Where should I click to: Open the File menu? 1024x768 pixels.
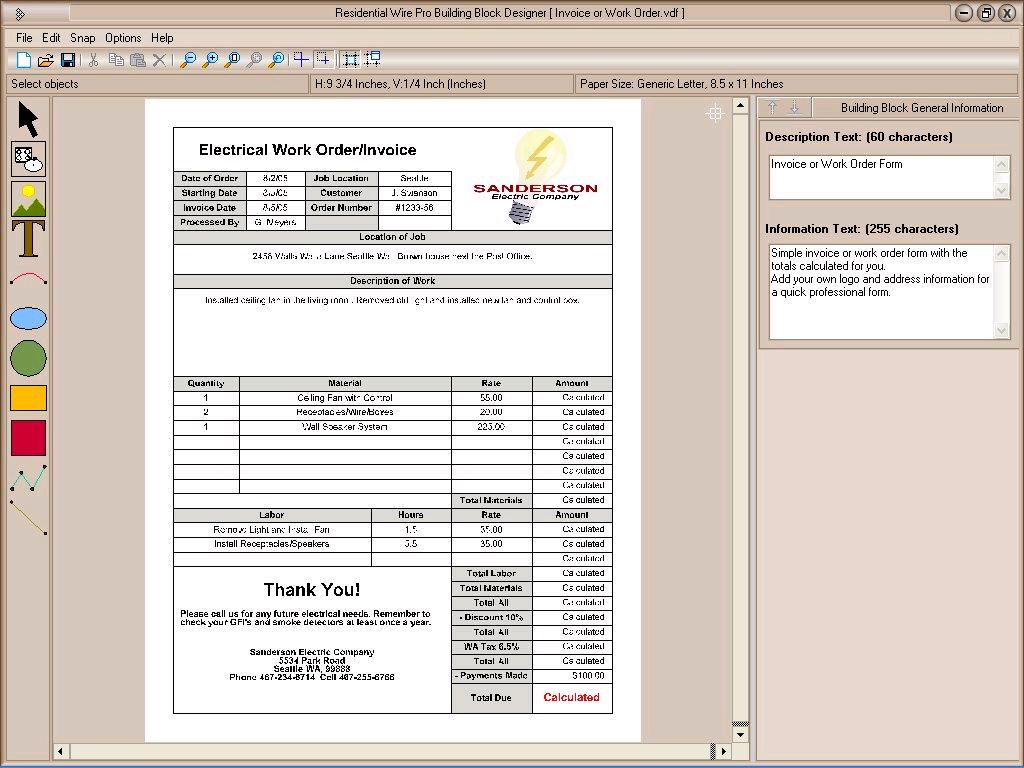(24, 38)
